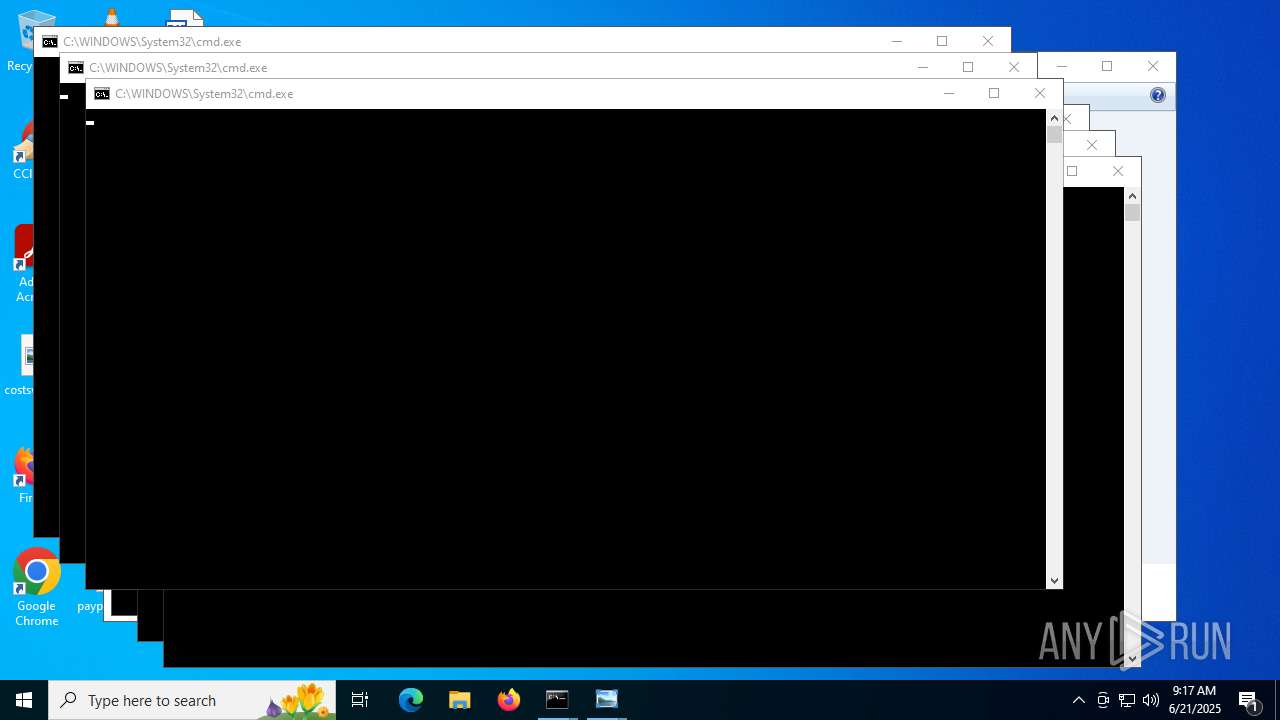Minimize the middle cmd.exe window
This screenshot has width=1280, height=720.
click(923, 67)
